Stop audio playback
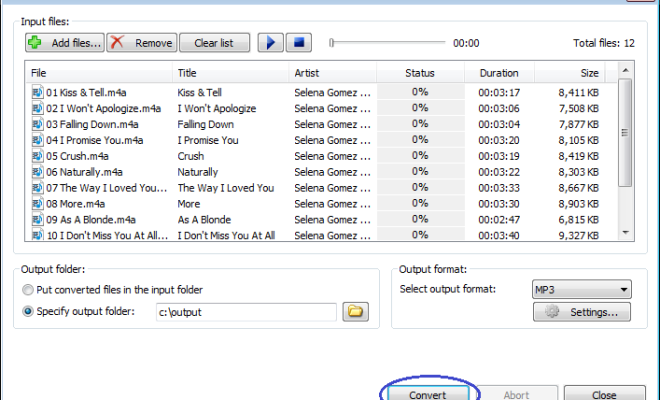 click(298, 43)
